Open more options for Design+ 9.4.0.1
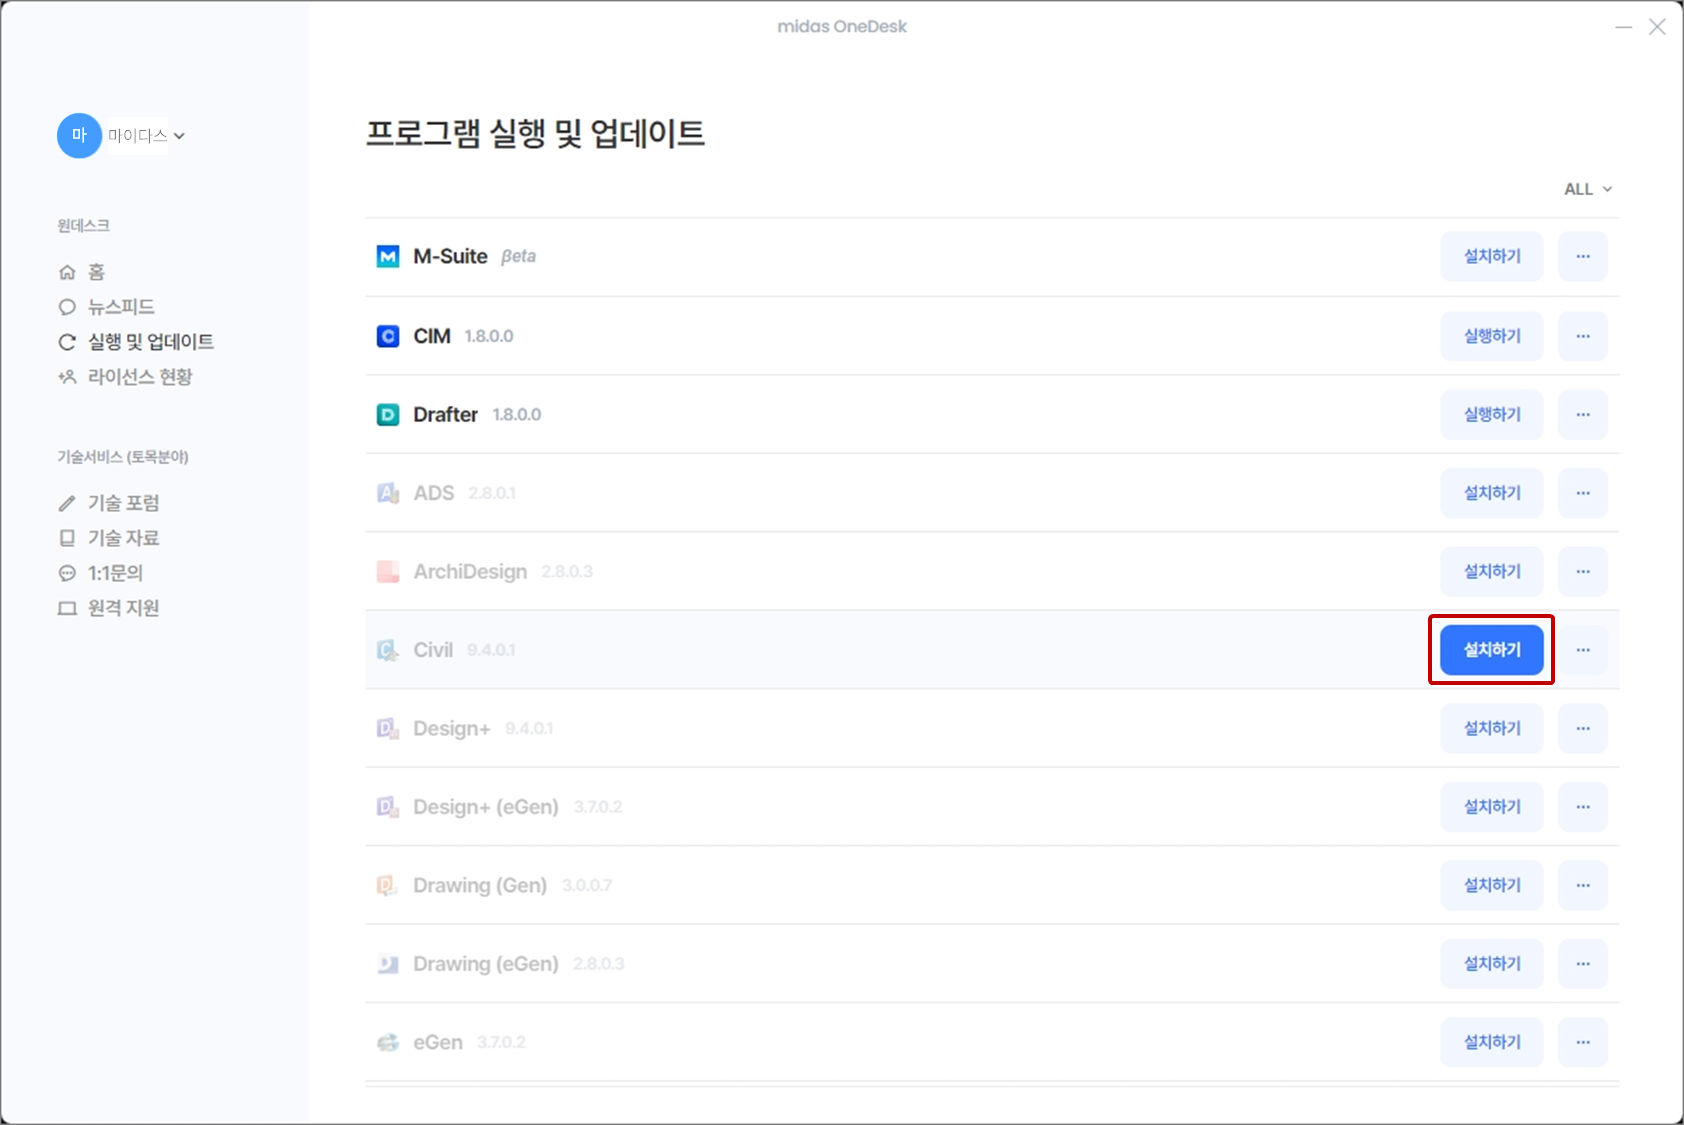This screenshot has width=1684, height=1125. [x=1583, y=728]
